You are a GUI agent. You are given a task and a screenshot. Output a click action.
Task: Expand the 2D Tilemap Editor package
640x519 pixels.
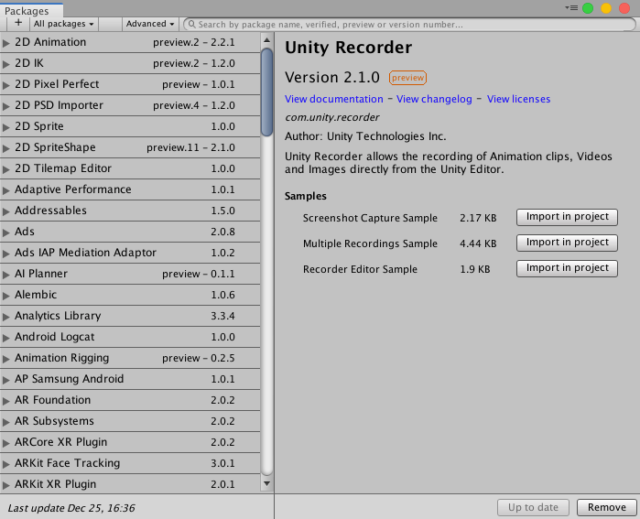(6, 169)
